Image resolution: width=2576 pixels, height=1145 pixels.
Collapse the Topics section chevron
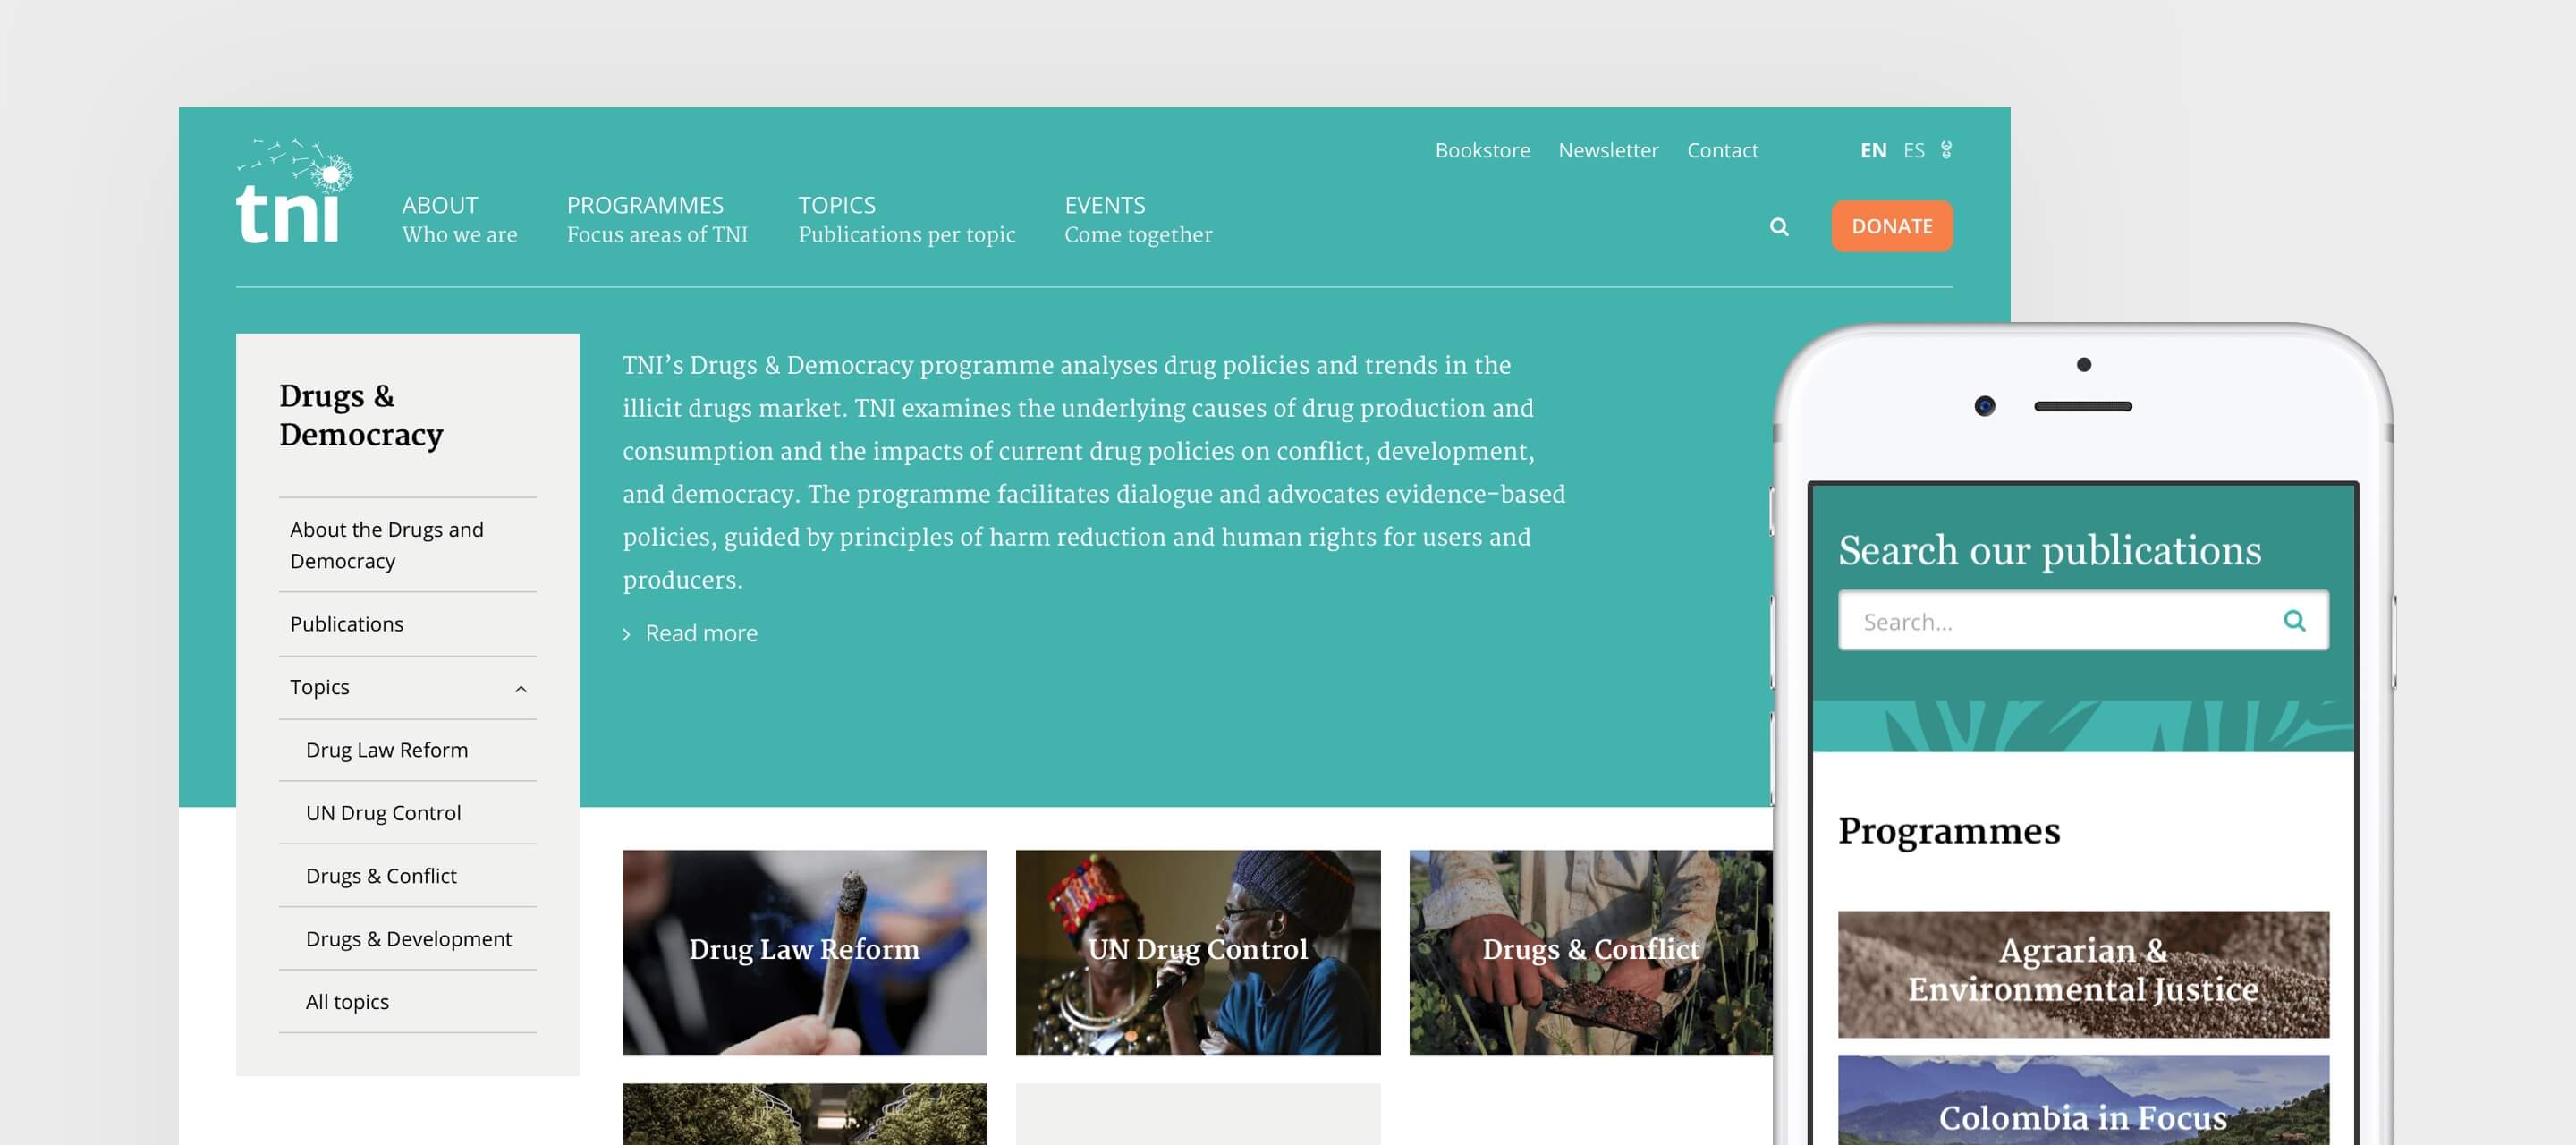(521, 688)
